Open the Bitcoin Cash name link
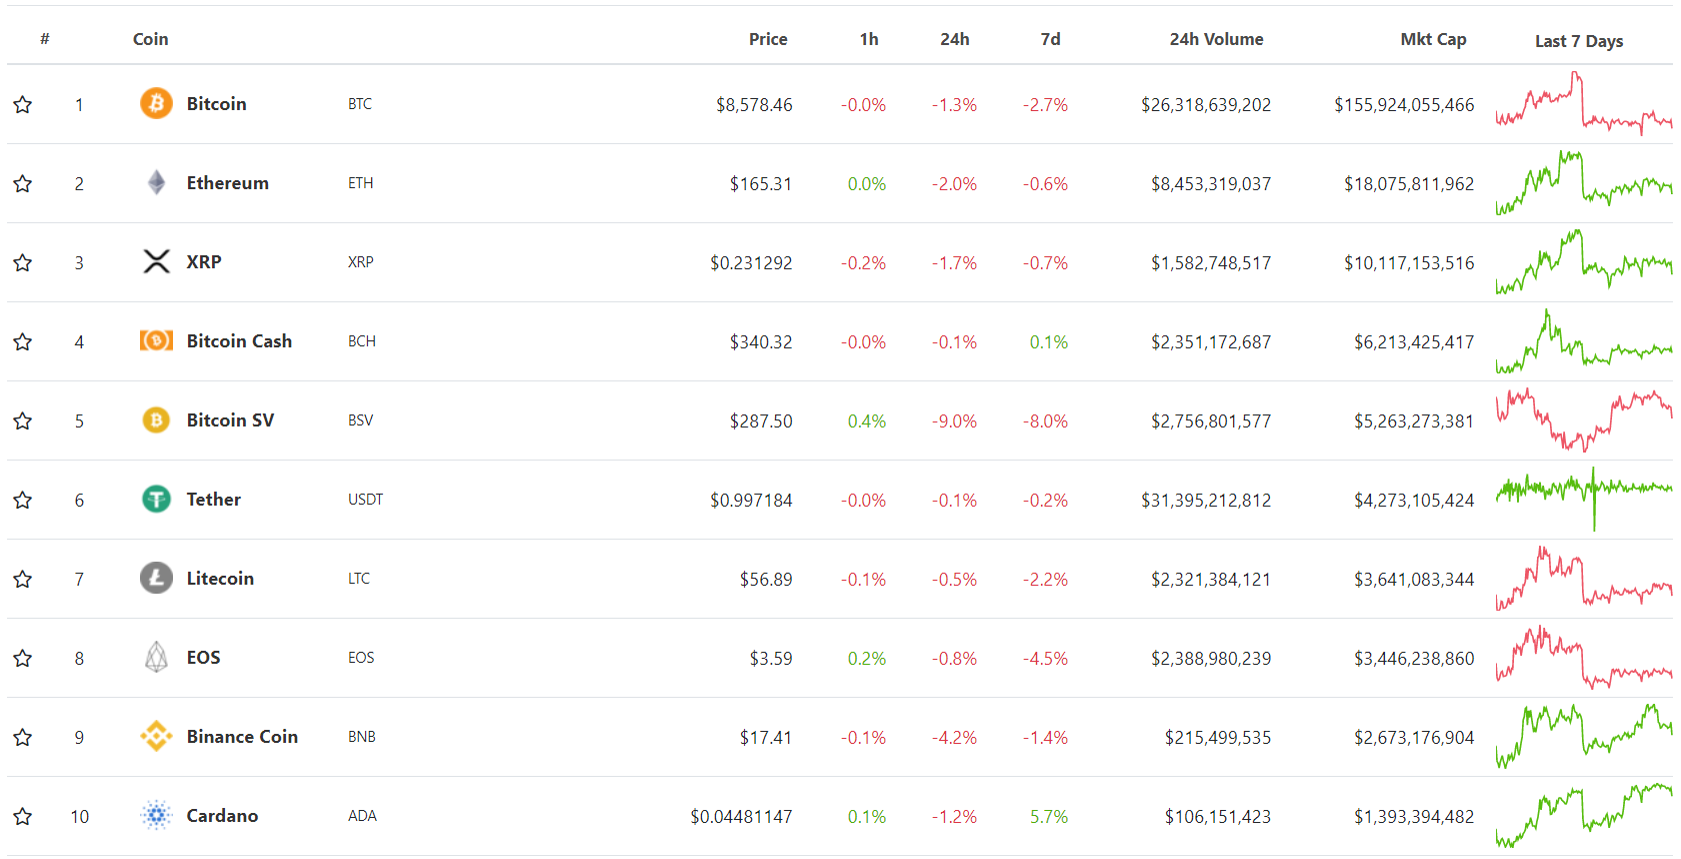 (x=239, y=341)
